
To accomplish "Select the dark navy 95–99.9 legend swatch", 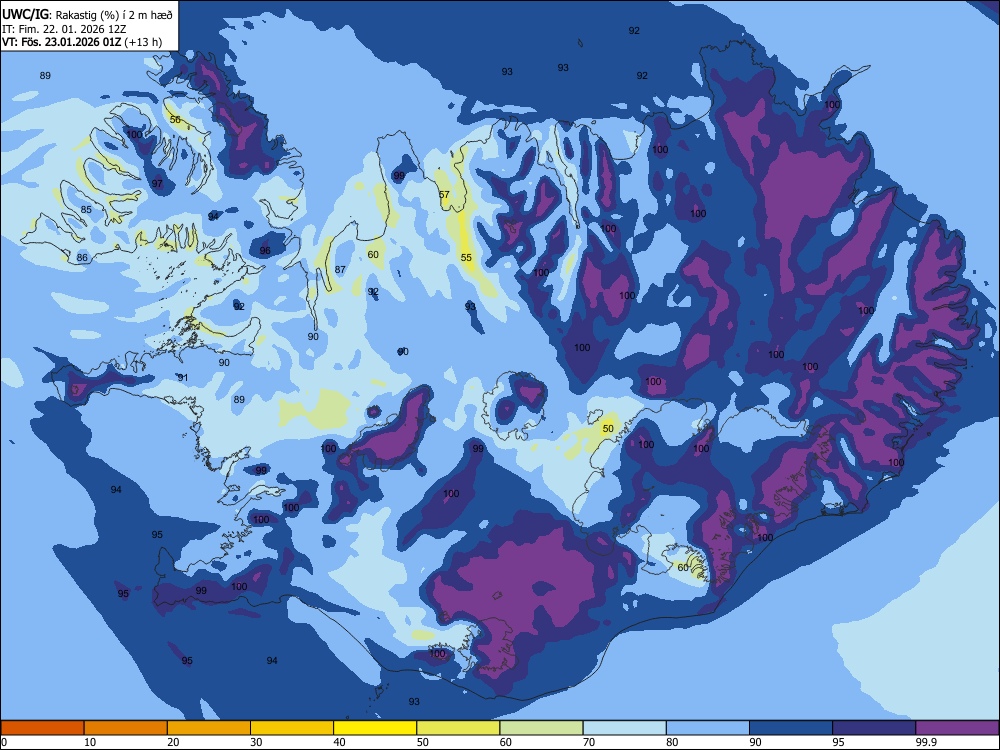I will pos(874,728).
